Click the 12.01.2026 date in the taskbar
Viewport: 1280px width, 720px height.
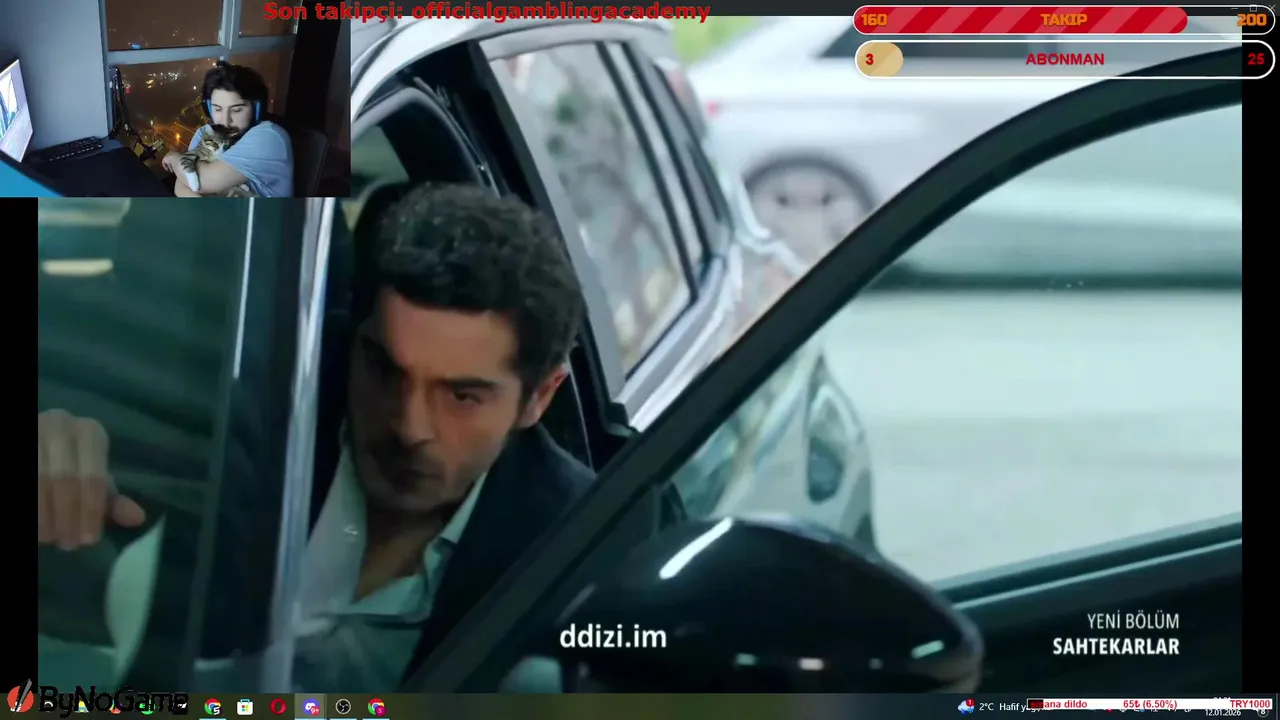(1224, 712)
